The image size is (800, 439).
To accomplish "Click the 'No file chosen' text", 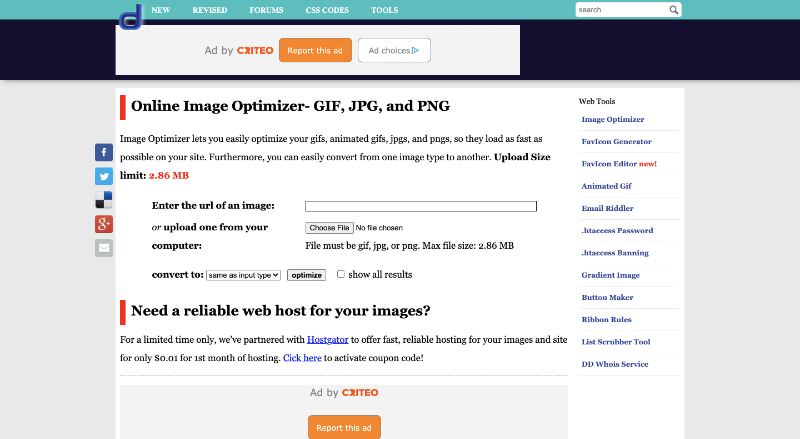I will click(379, 228).
